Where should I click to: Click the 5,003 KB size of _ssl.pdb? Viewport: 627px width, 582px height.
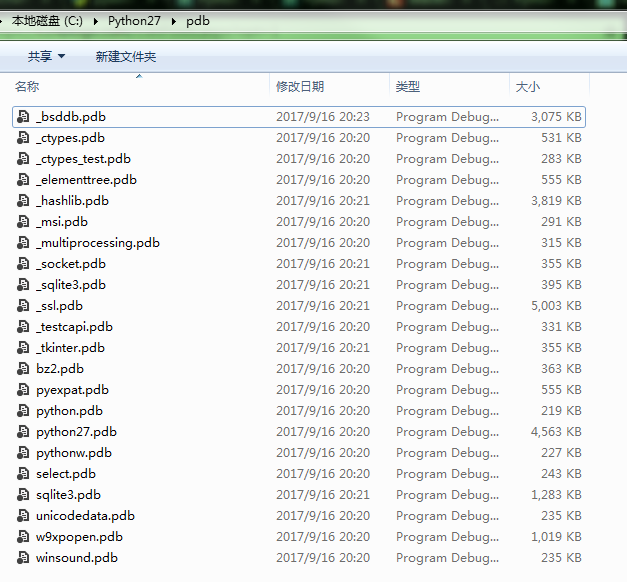click(556, 306)
